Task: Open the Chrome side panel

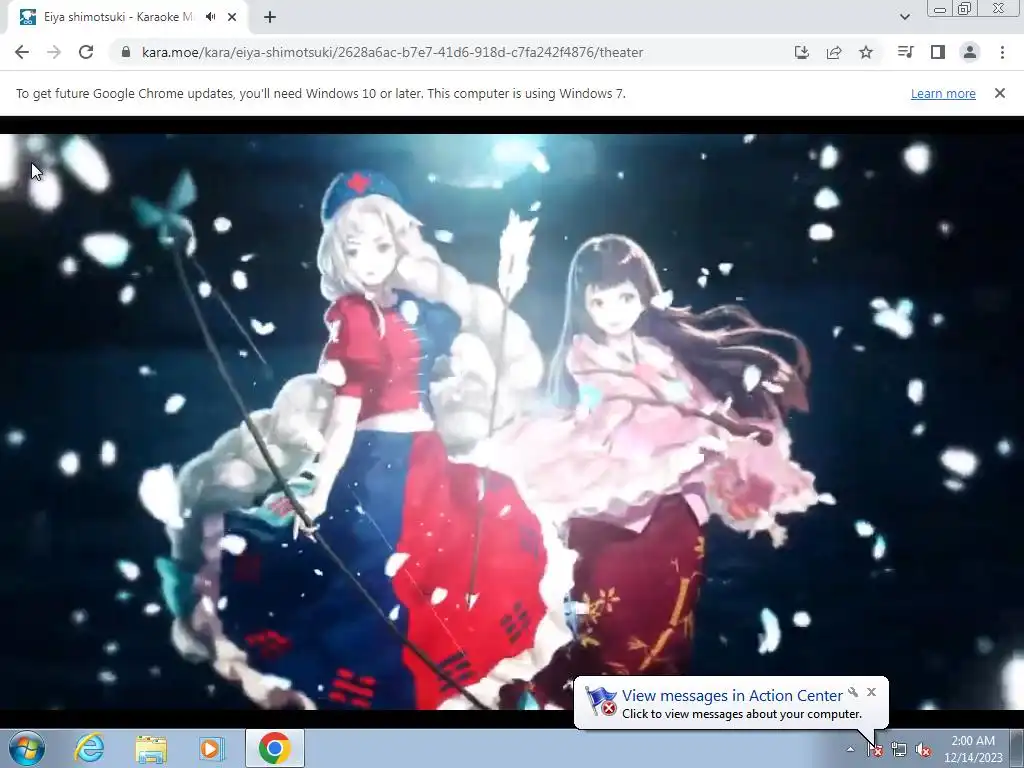Action: 938,52
